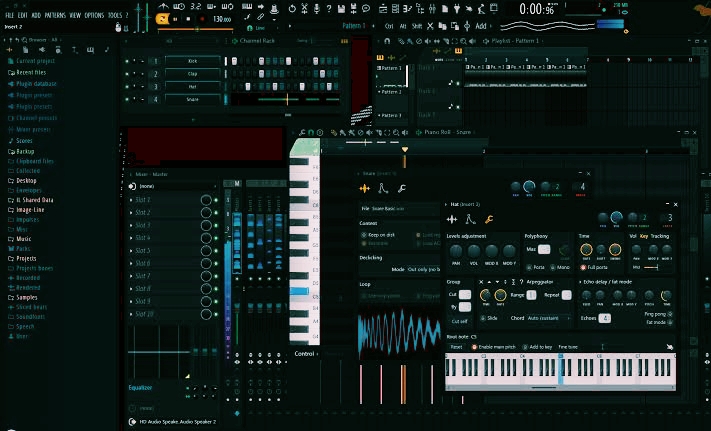Click the red record button
711x431 pixels.
pos(202,19)
